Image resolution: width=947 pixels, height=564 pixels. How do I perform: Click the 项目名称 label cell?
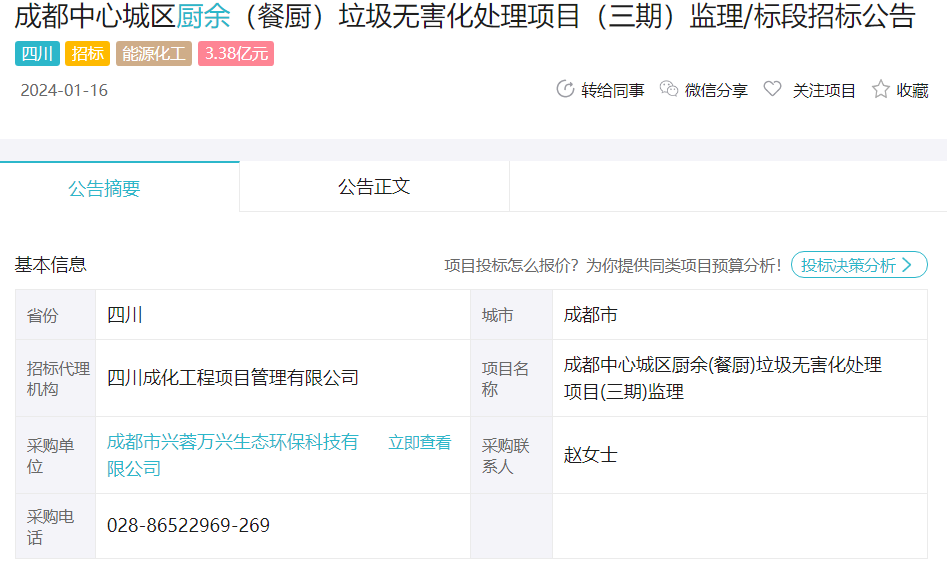[512, 378]
